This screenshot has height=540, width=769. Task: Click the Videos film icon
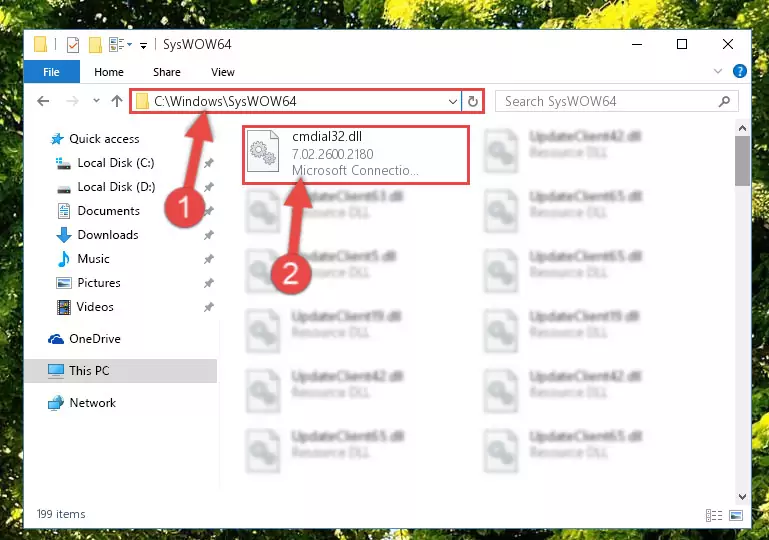64,307
